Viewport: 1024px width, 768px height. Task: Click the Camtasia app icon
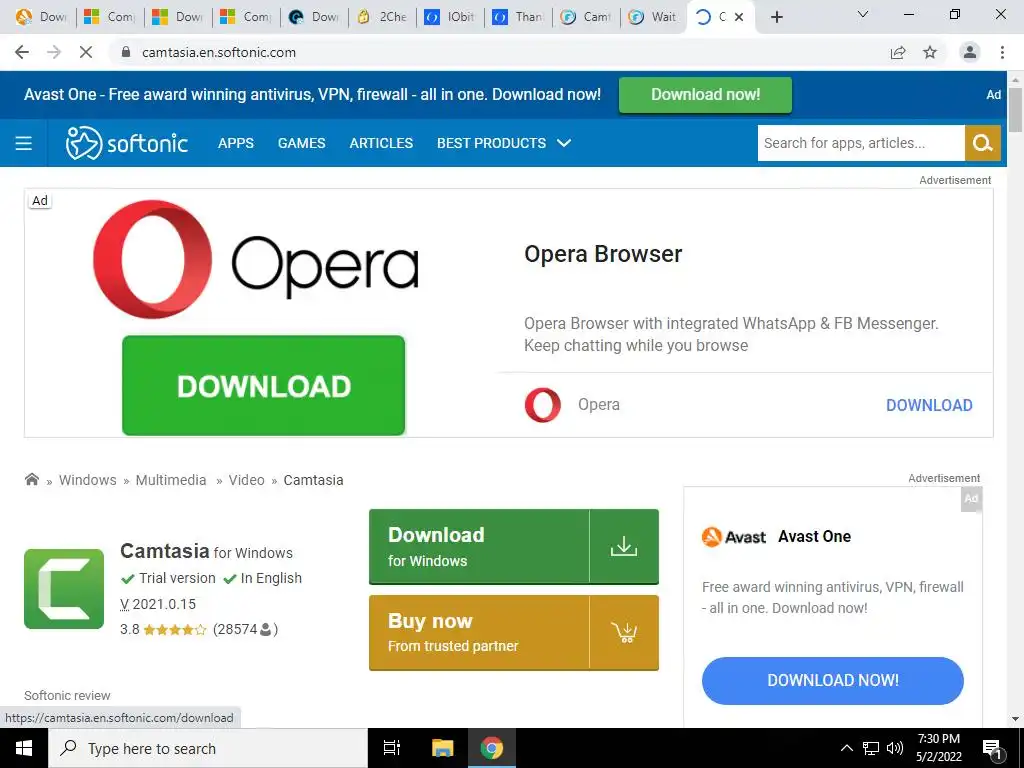pyautogui.click(x=64, y=589)
